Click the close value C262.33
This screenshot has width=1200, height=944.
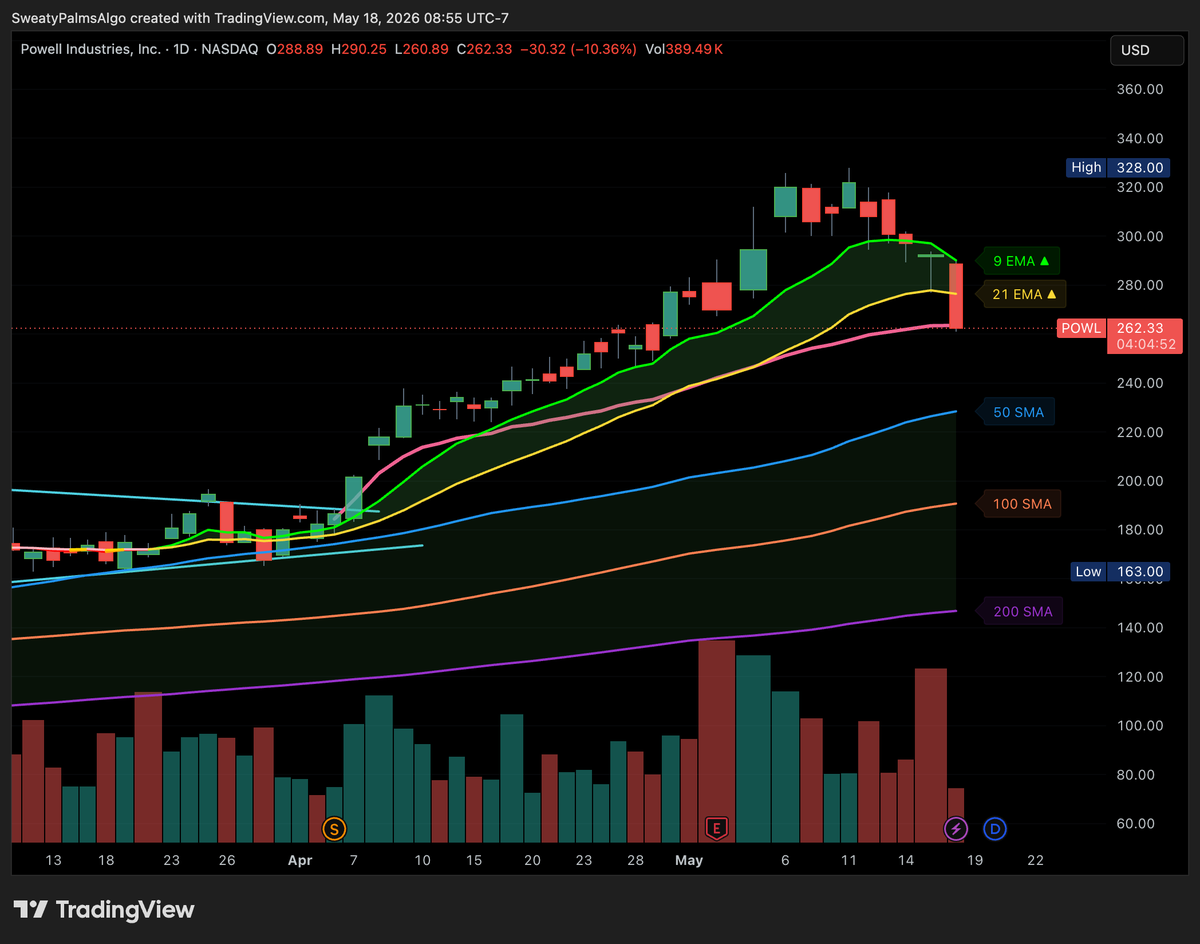tap(485, 48)
